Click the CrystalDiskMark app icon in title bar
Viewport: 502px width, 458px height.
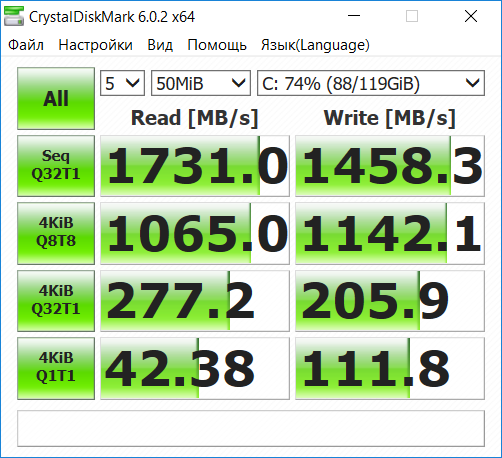pyautogui.click(x=14, y=16)
